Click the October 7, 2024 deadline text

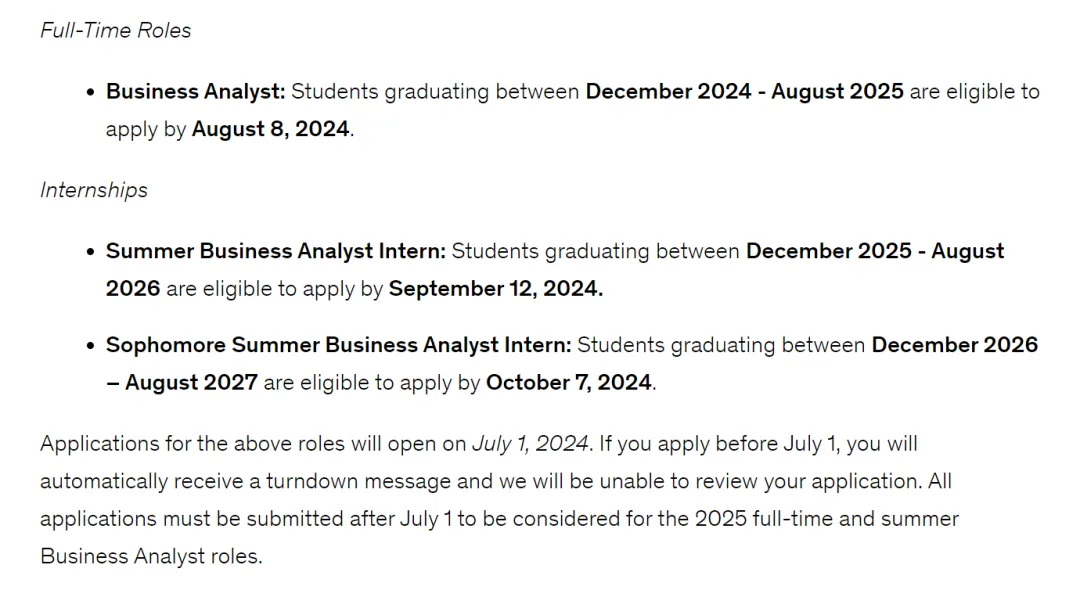tap(569, 383)
